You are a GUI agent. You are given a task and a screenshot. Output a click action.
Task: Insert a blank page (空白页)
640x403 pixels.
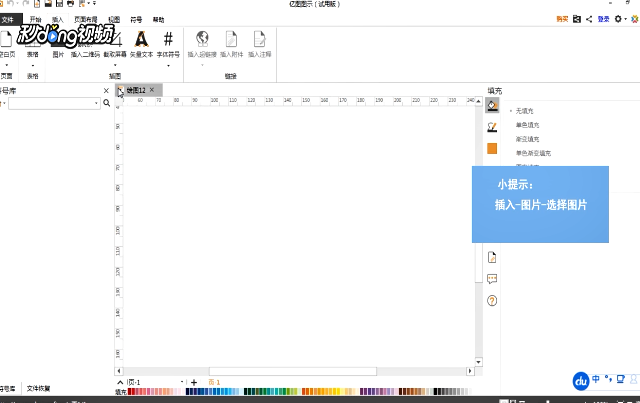(x=7, y=44)
